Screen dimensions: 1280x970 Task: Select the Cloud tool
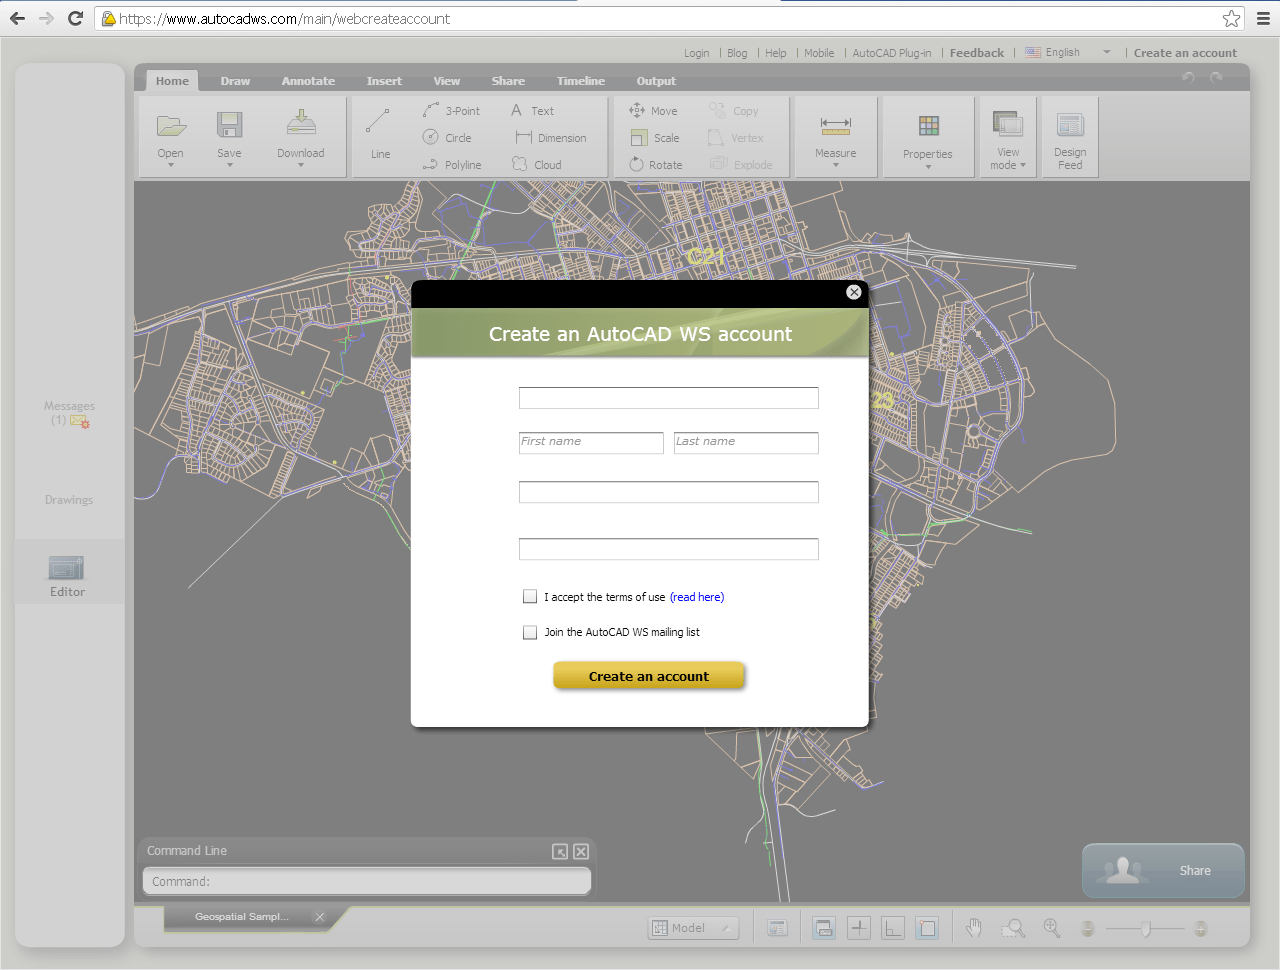click(x=537, y=165)
